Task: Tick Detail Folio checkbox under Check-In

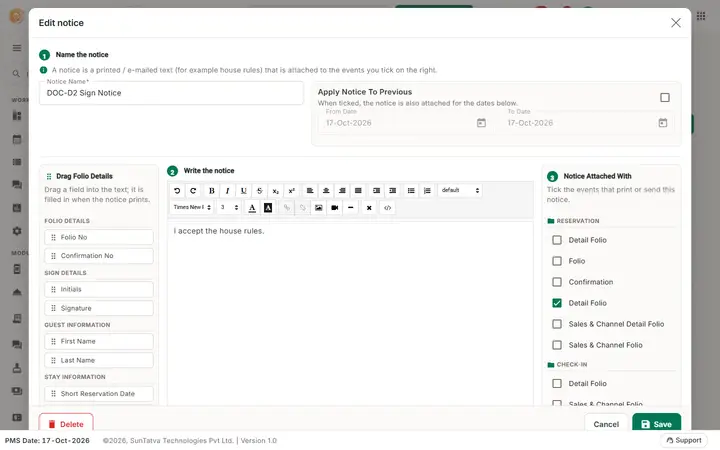Action: click(557, 383)
